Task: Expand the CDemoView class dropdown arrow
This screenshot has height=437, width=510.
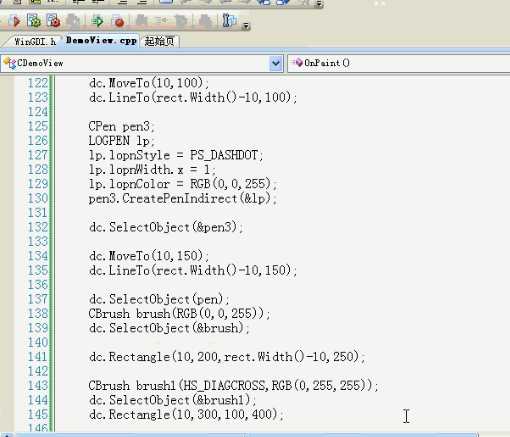Action: tap(276, 63)
